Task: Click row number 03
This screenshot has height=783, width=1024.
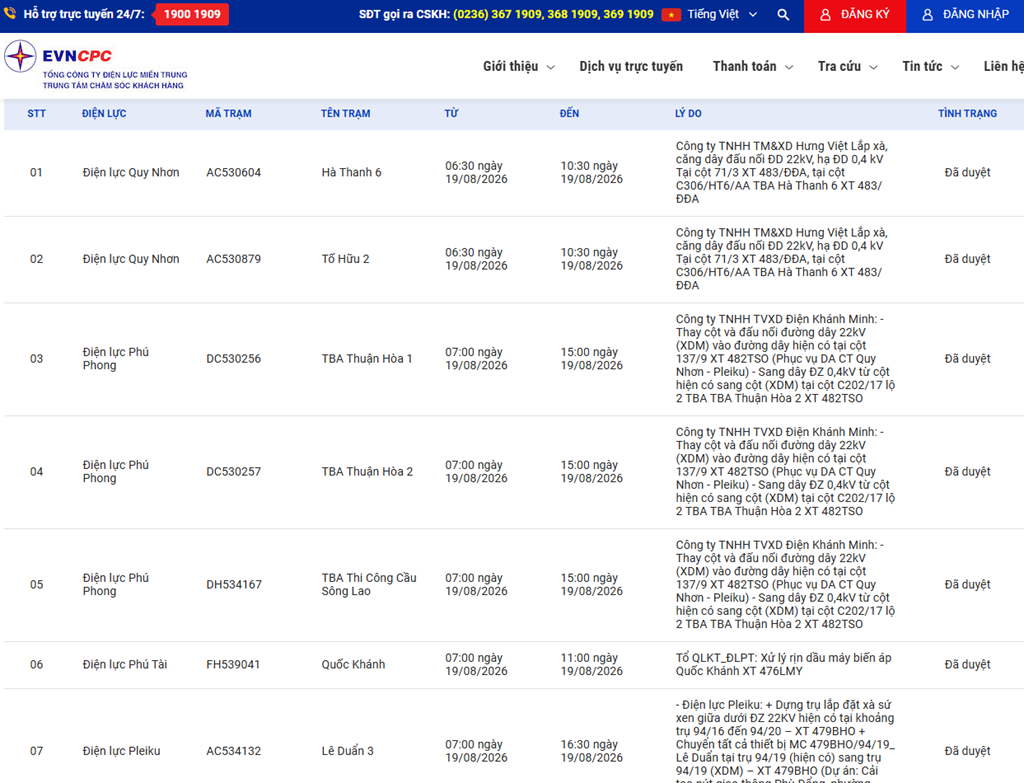Action: coord(37,359)
